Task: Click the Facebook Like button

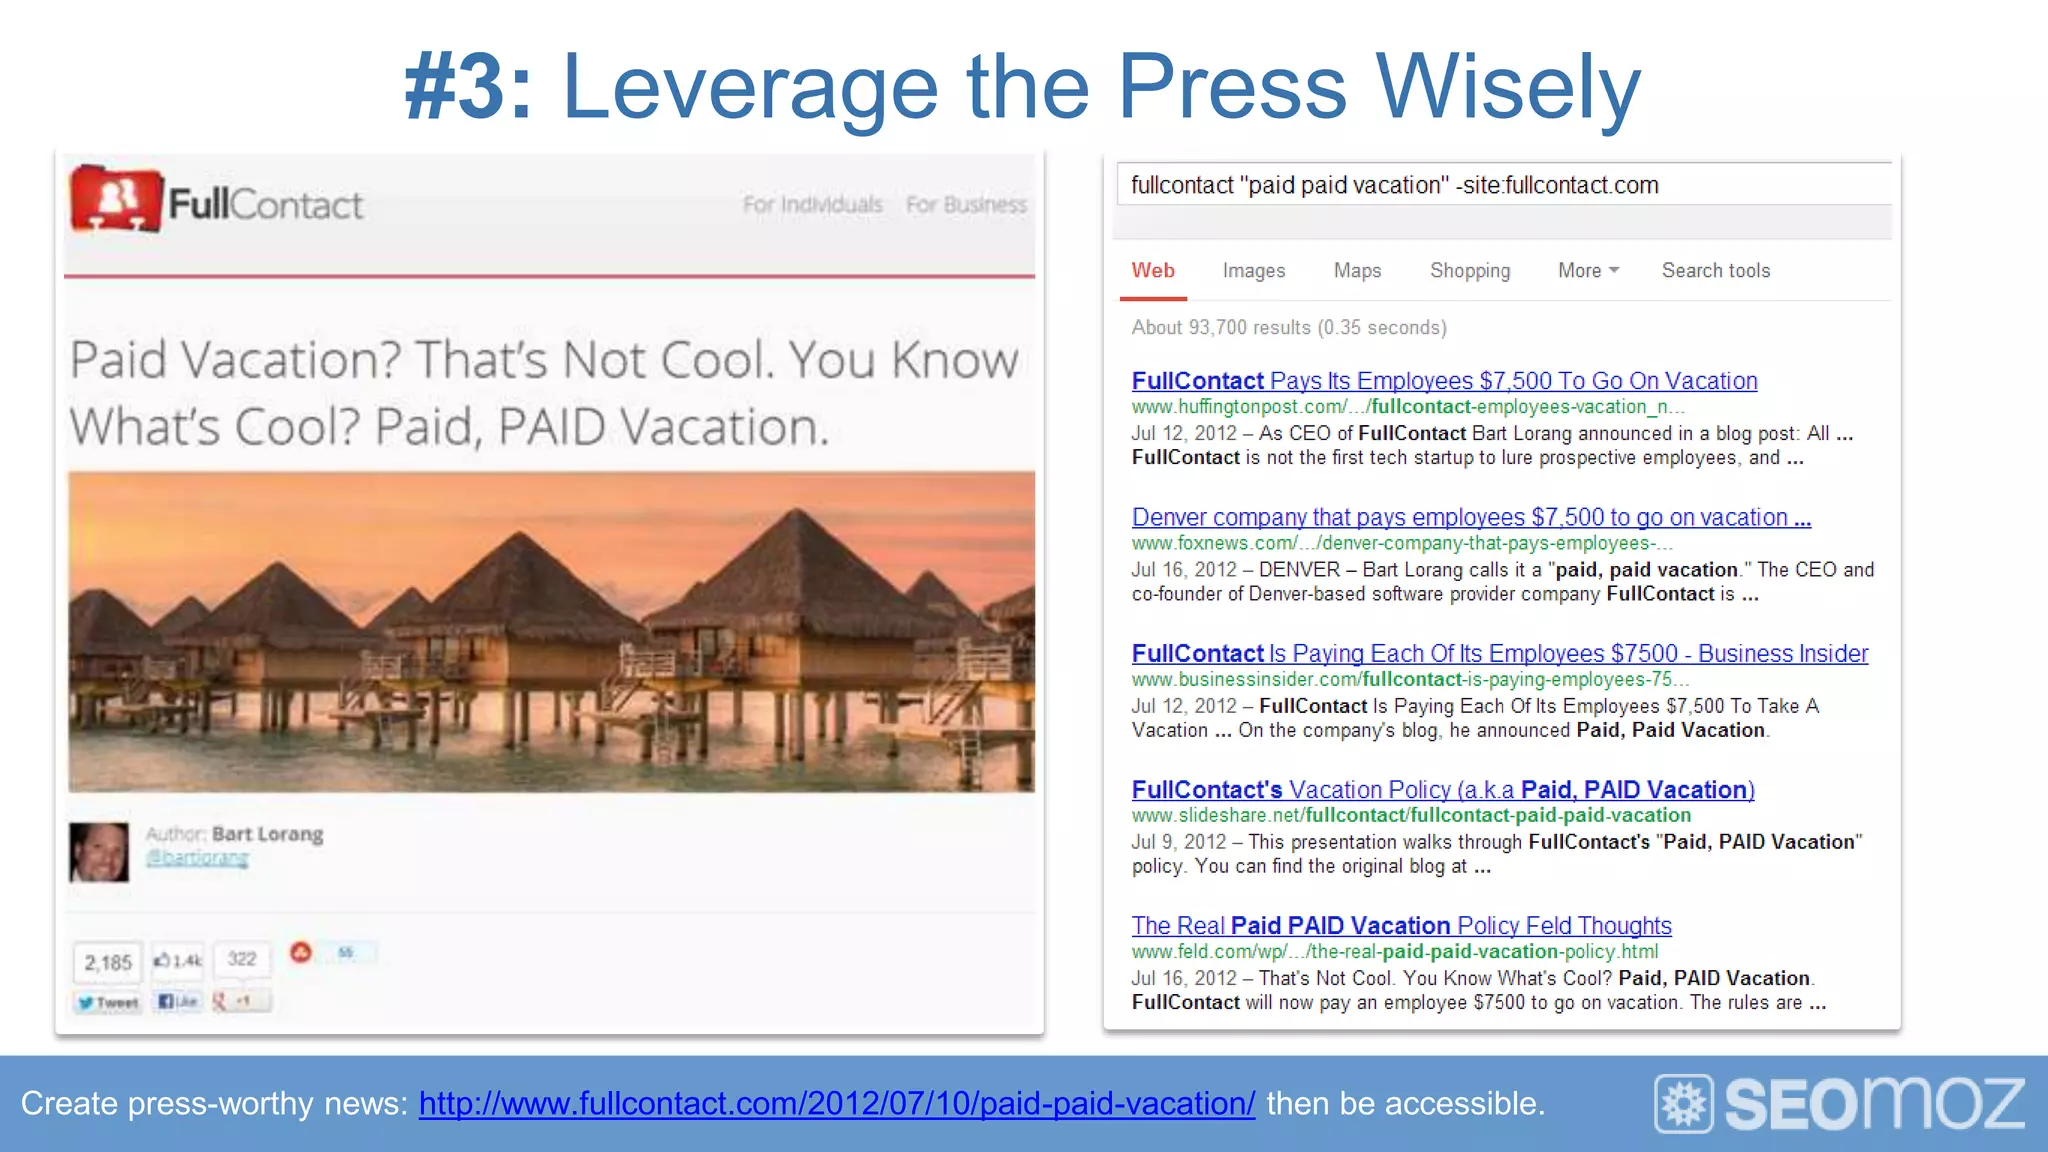Action: point(178,1001)
